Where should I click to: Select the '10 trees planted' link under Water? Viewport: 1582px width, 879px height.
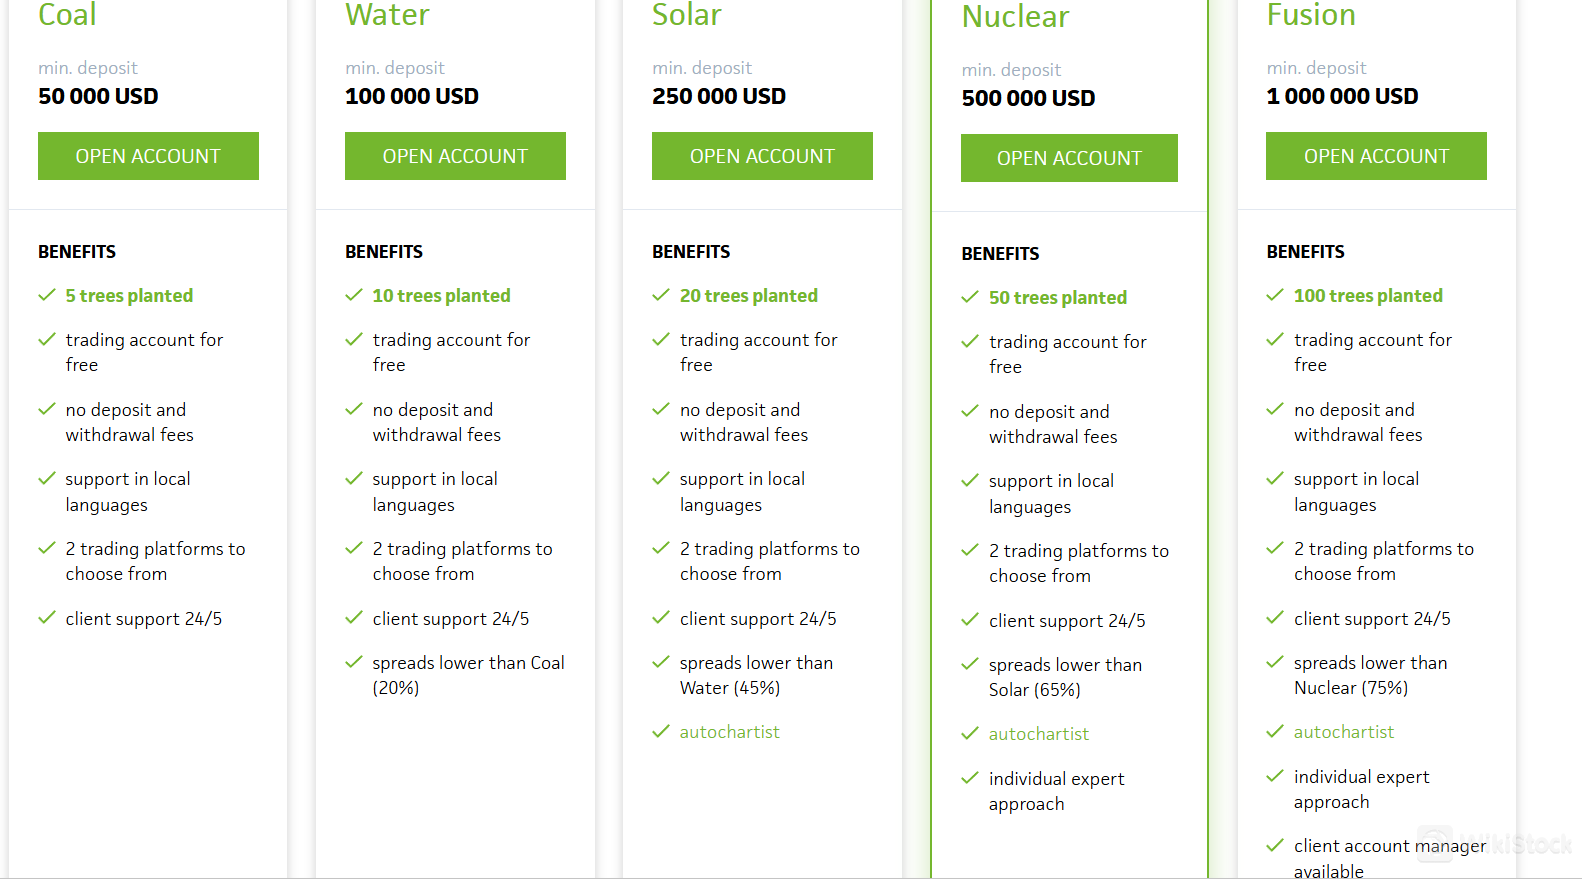pos(441,296)
